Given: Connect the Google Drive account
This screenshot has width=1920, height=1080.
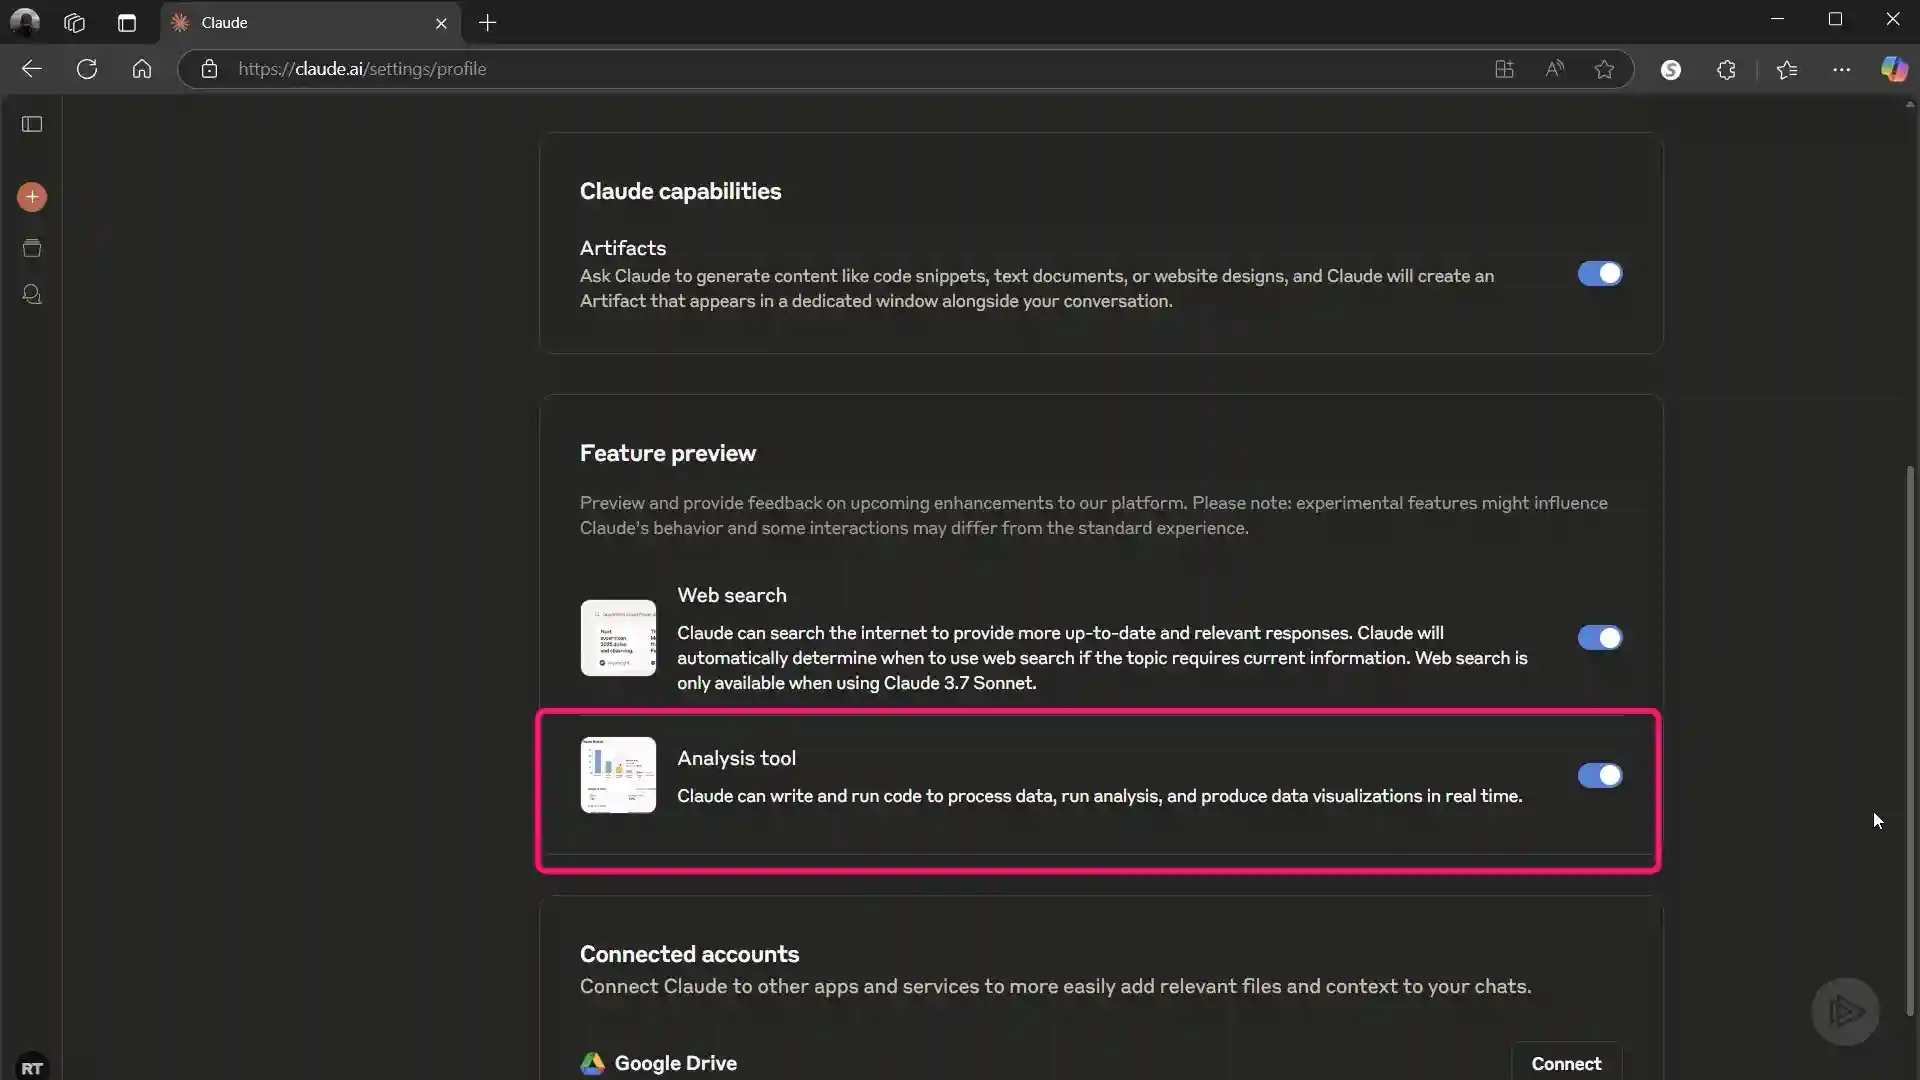Looking at the screenshot, I should coord(1566,1063).
